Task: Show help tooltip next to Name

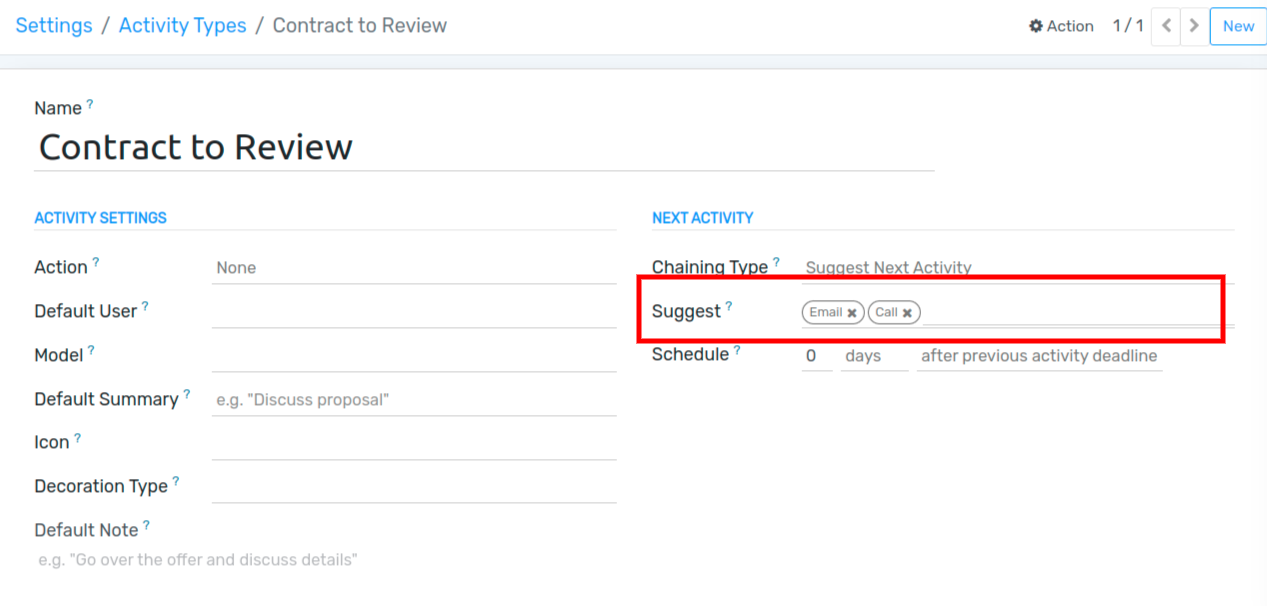Action: tap(90, 103)
